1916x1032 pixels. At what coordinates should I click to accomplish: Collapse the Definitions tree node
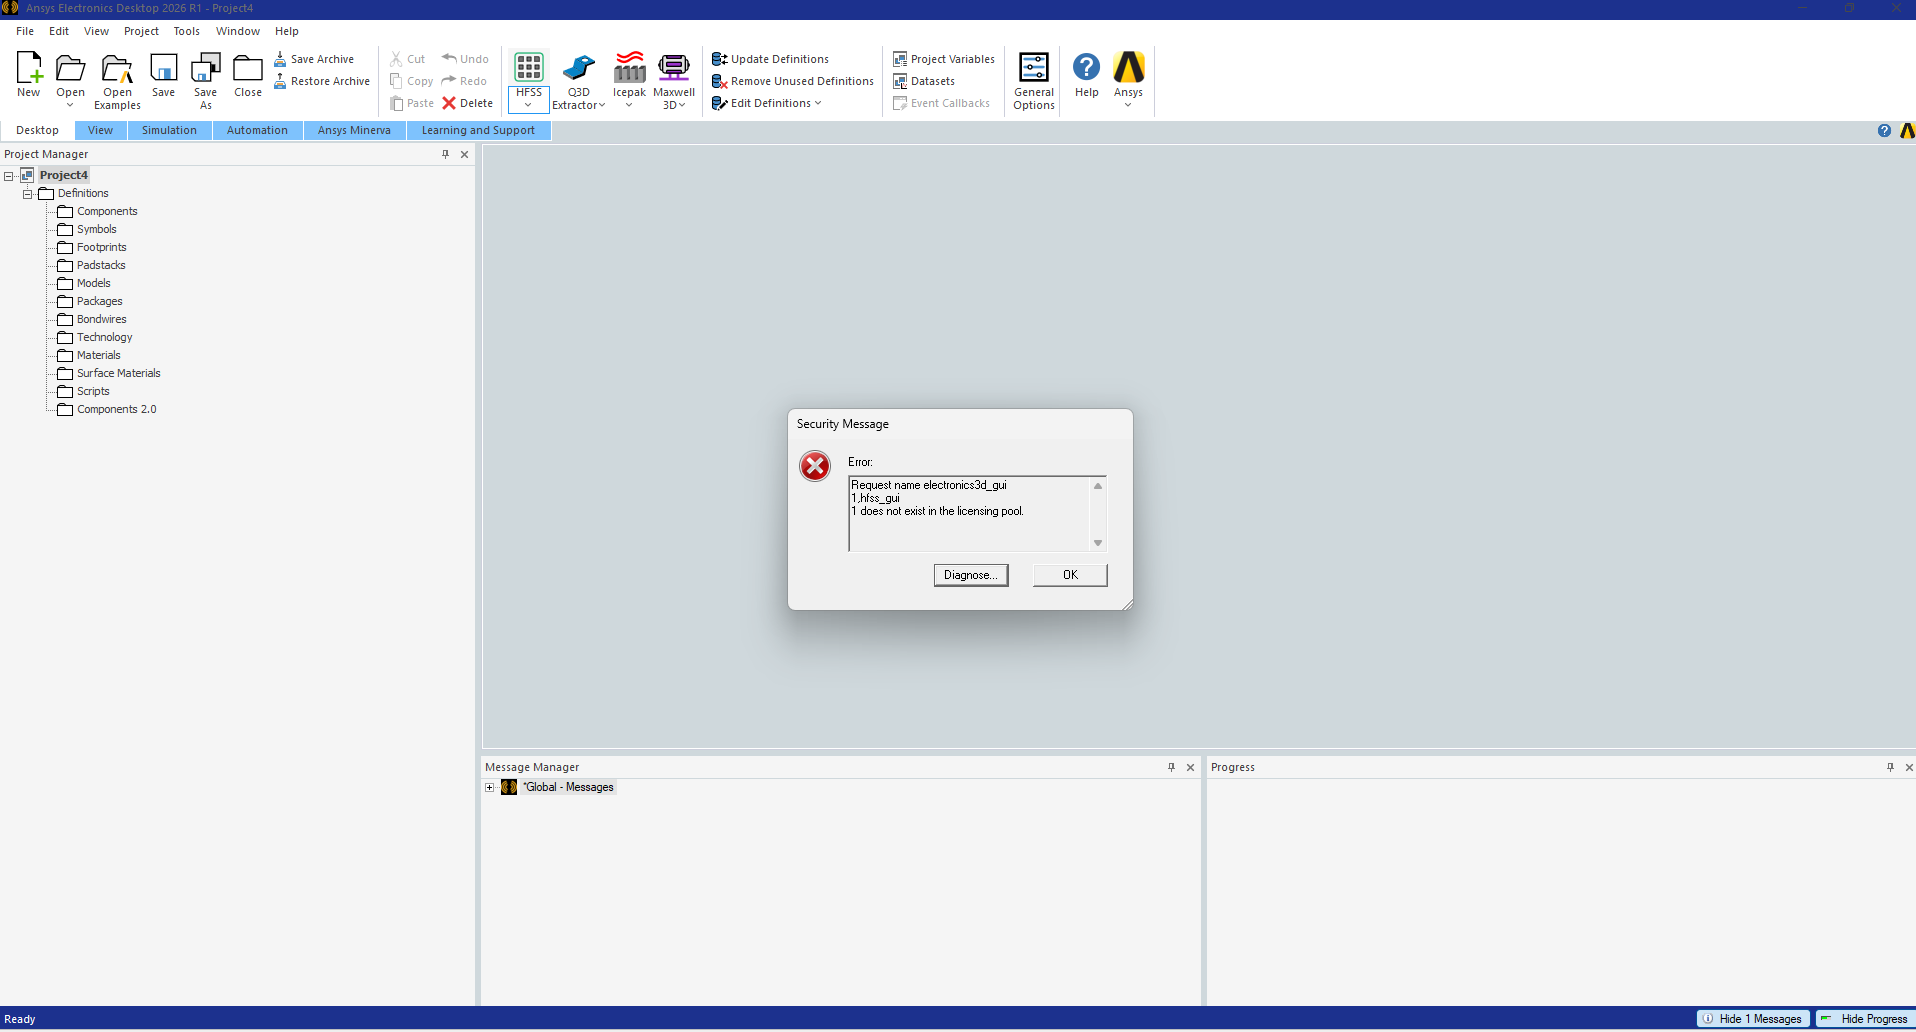28,194
